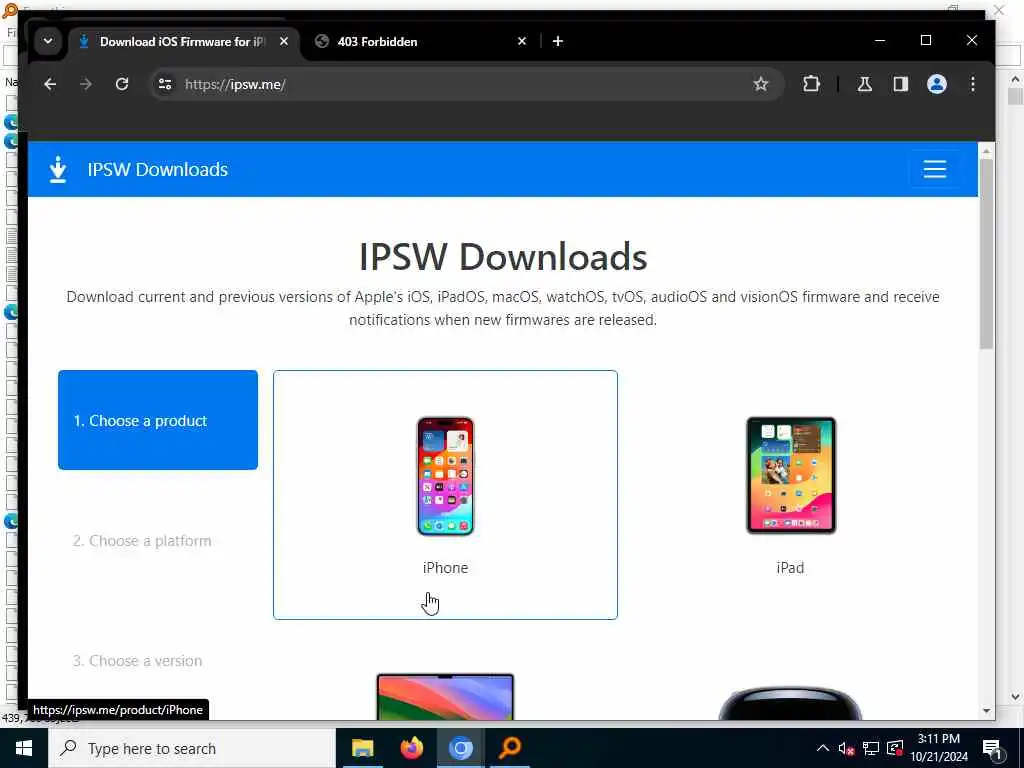Open File Explorer from the taskbar
1024x768 pixels.
(x=362, y=748)
